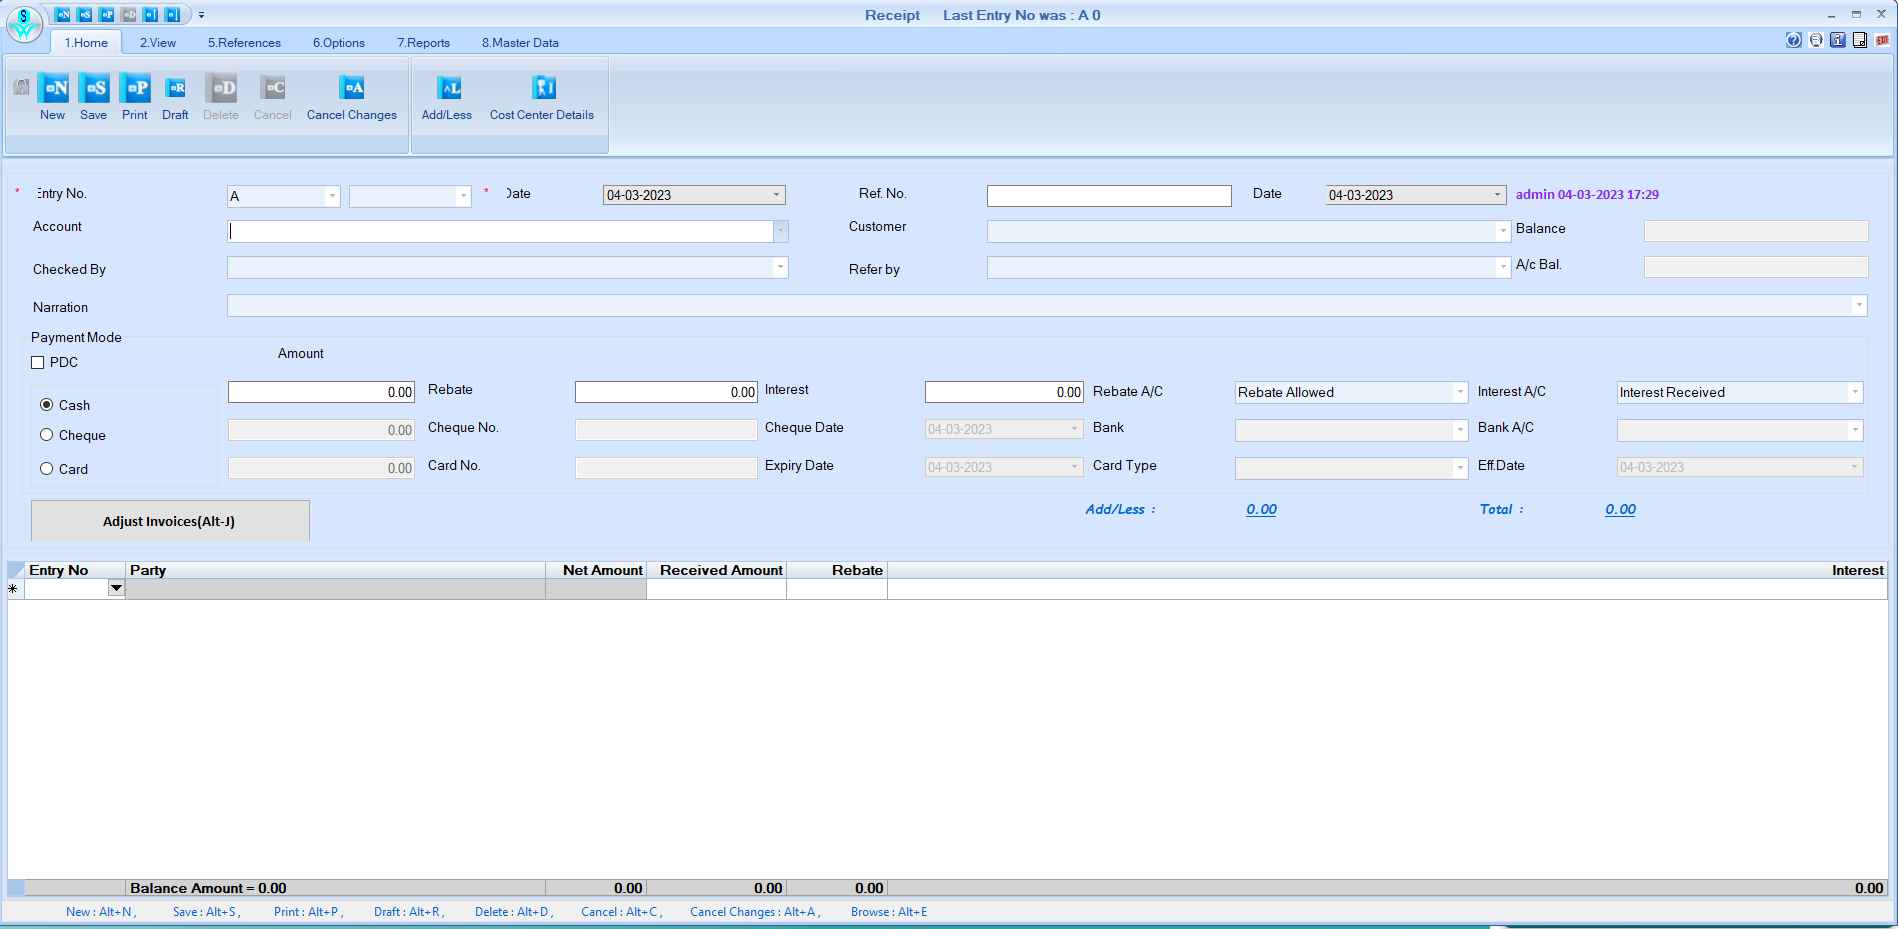Image resolution: width=1898 pixels, height=929 pixels.
Task: Open the Rebate A/C dropdown
Action: 1461,392
